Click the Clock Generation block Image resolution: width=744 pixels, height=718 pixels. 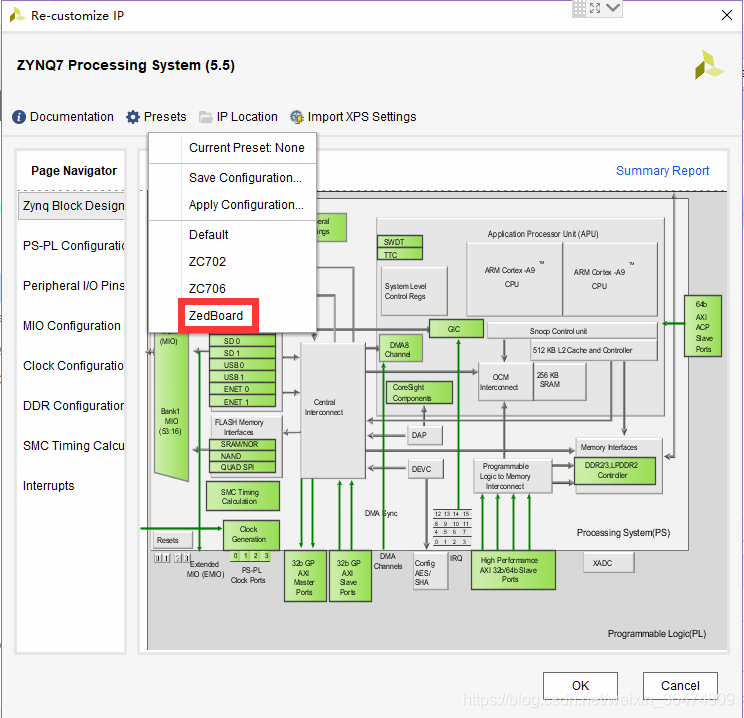251,534
